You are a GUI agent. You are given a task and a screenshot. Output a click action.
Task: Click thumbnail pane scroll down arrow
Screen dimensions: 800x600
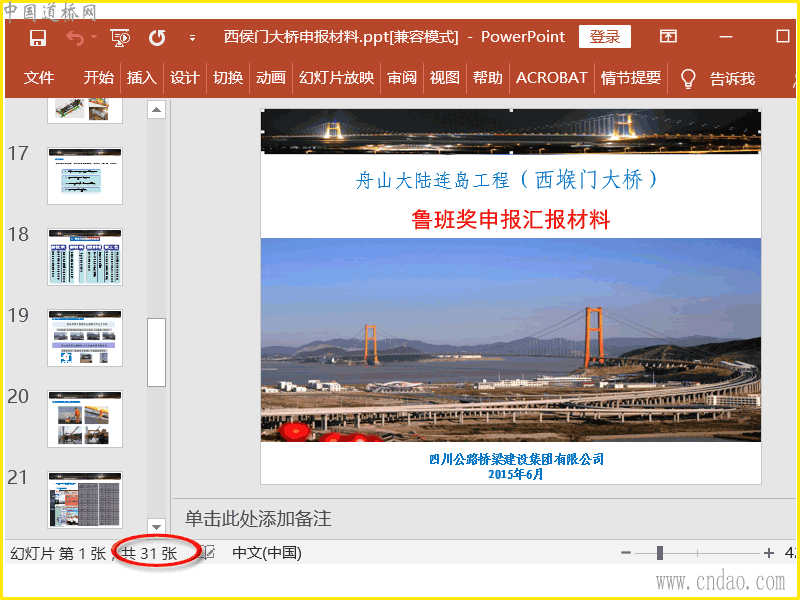pos(157,526)
